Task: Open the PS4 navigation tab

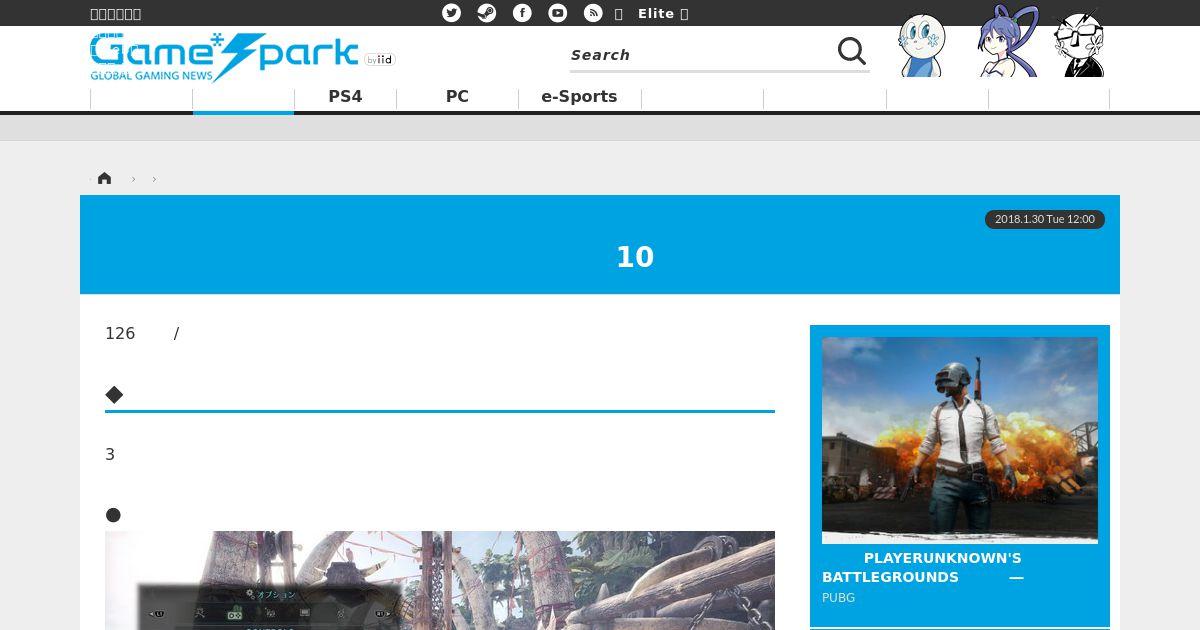Action: coord(345,97)
